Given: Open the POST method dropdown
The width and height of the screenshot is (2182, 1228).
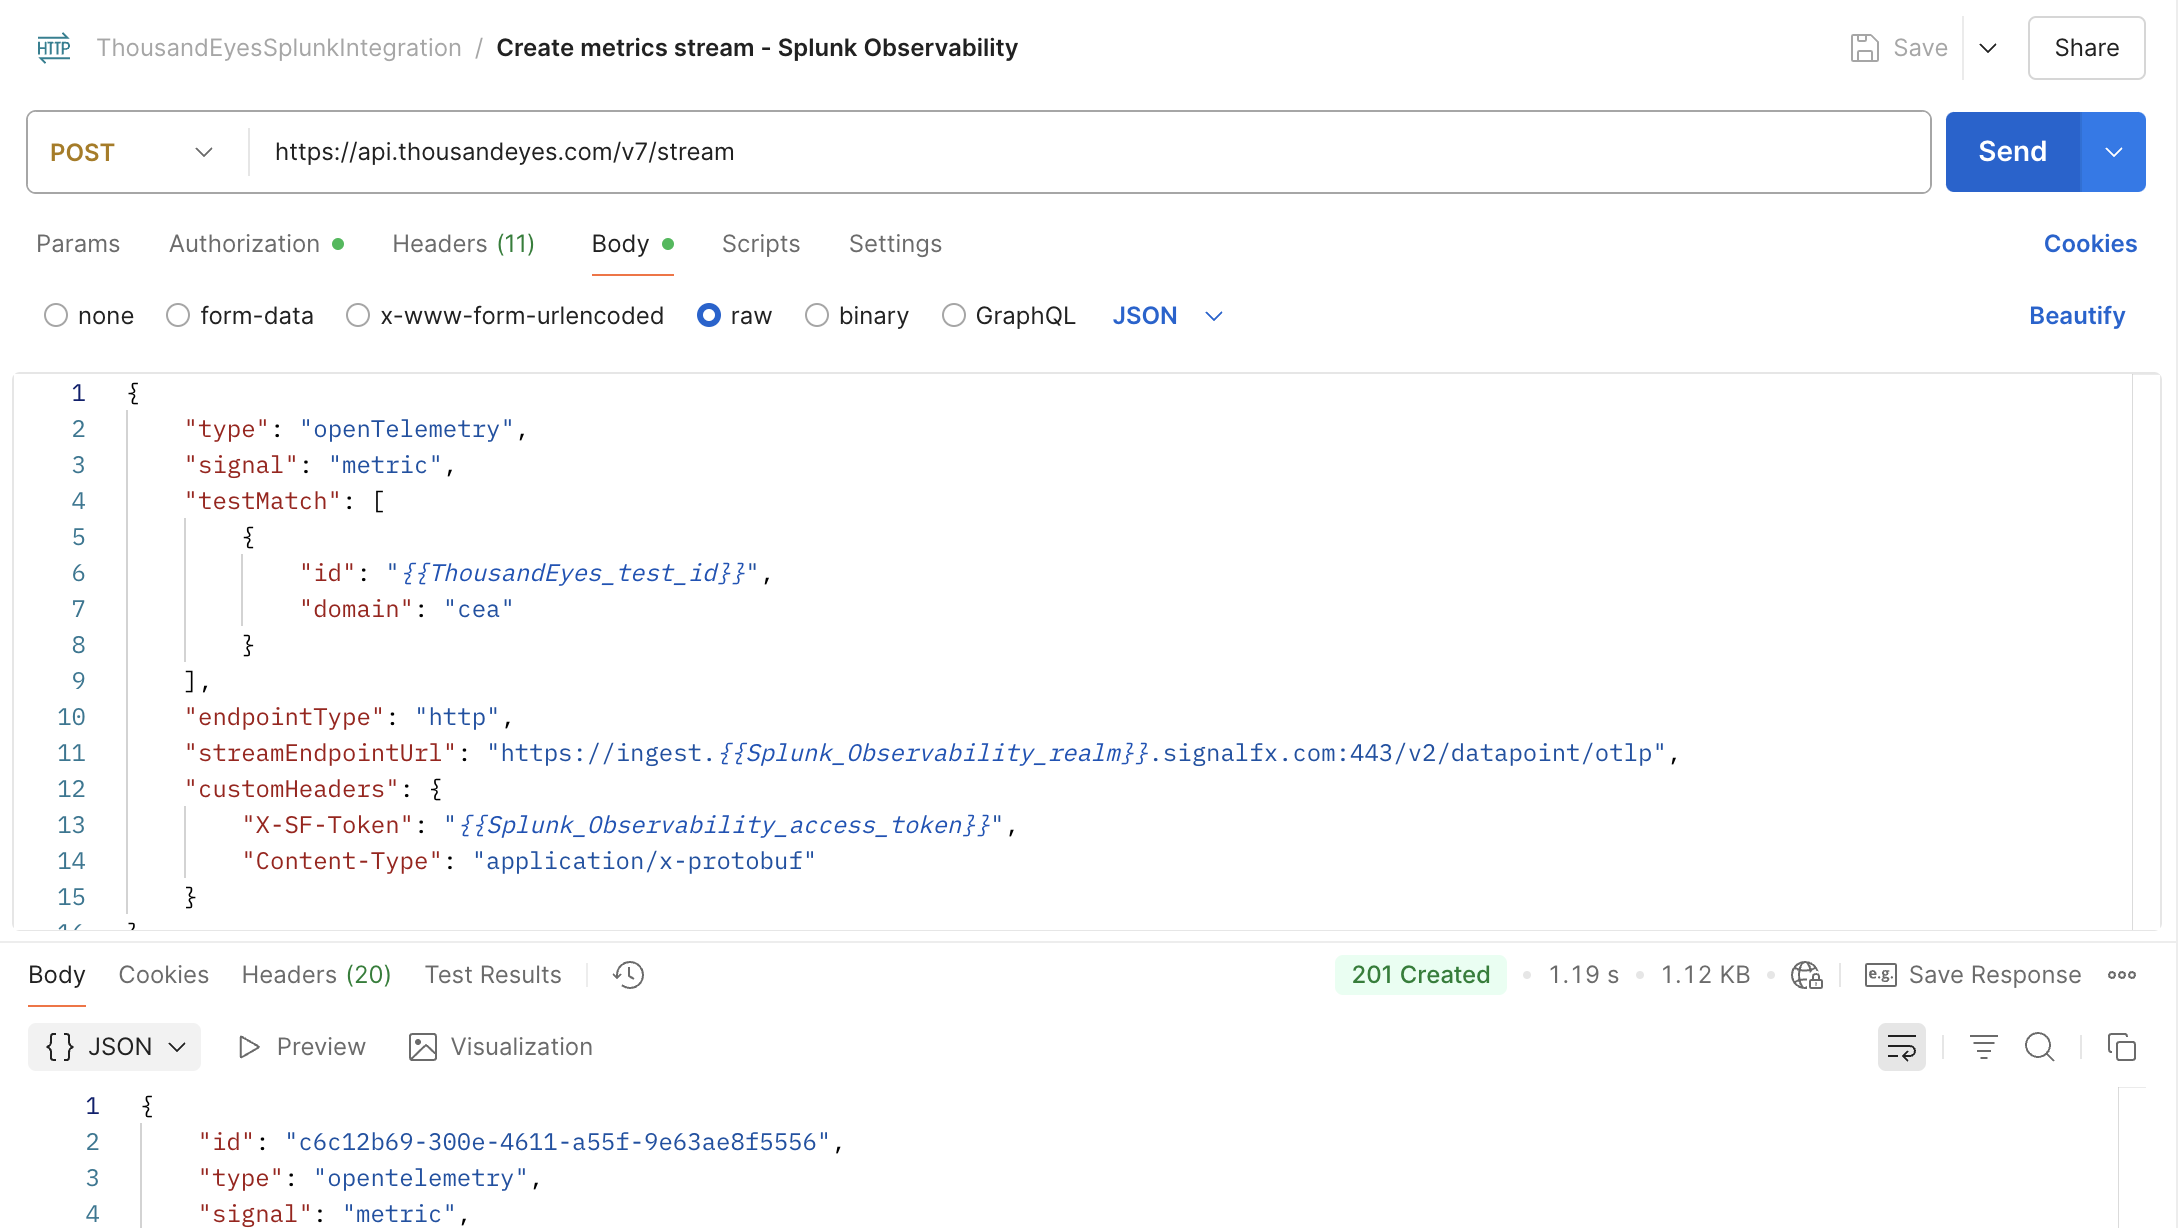Looking at the screenshot, I should pyautogui.click(x=132, y=152).
